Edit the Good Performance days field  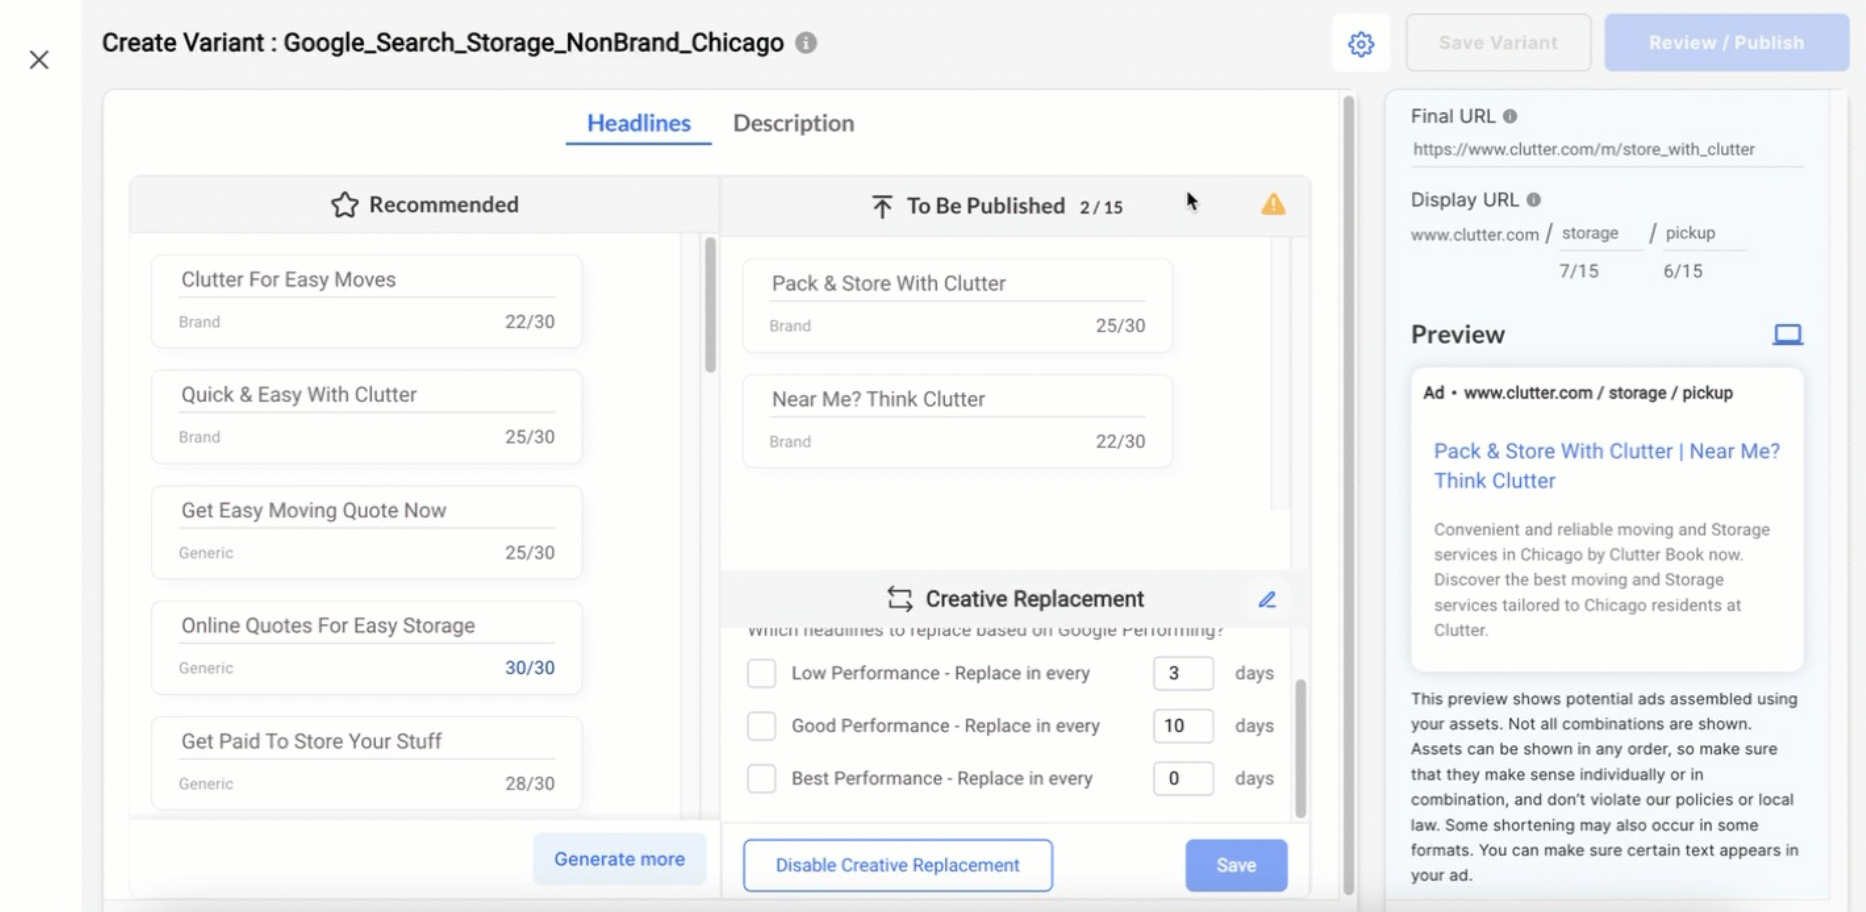tap(1183, 726)
